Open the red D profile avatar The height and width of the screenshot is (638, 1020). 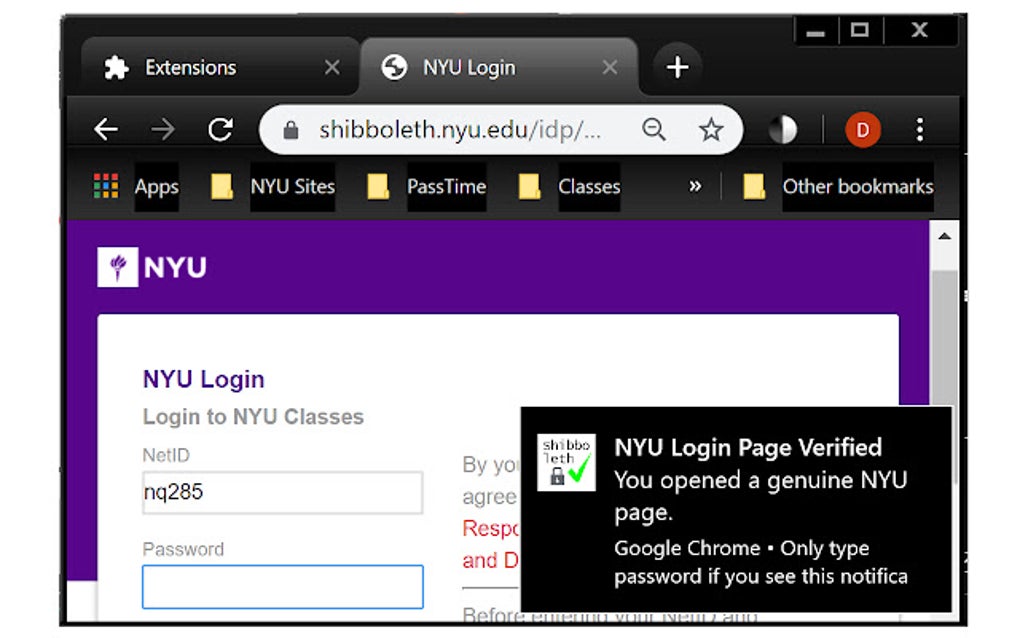point(862,129)
